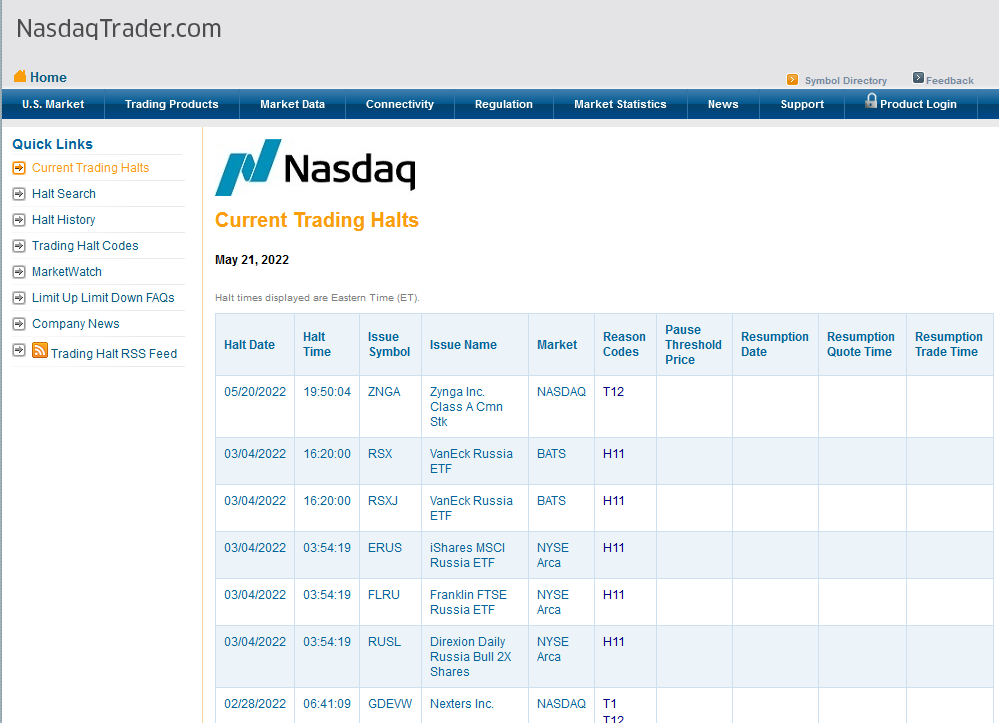Viewport: 1001px width, 723px height.
Task: Click the orange RSS feed icon
Action: [40, 350]
